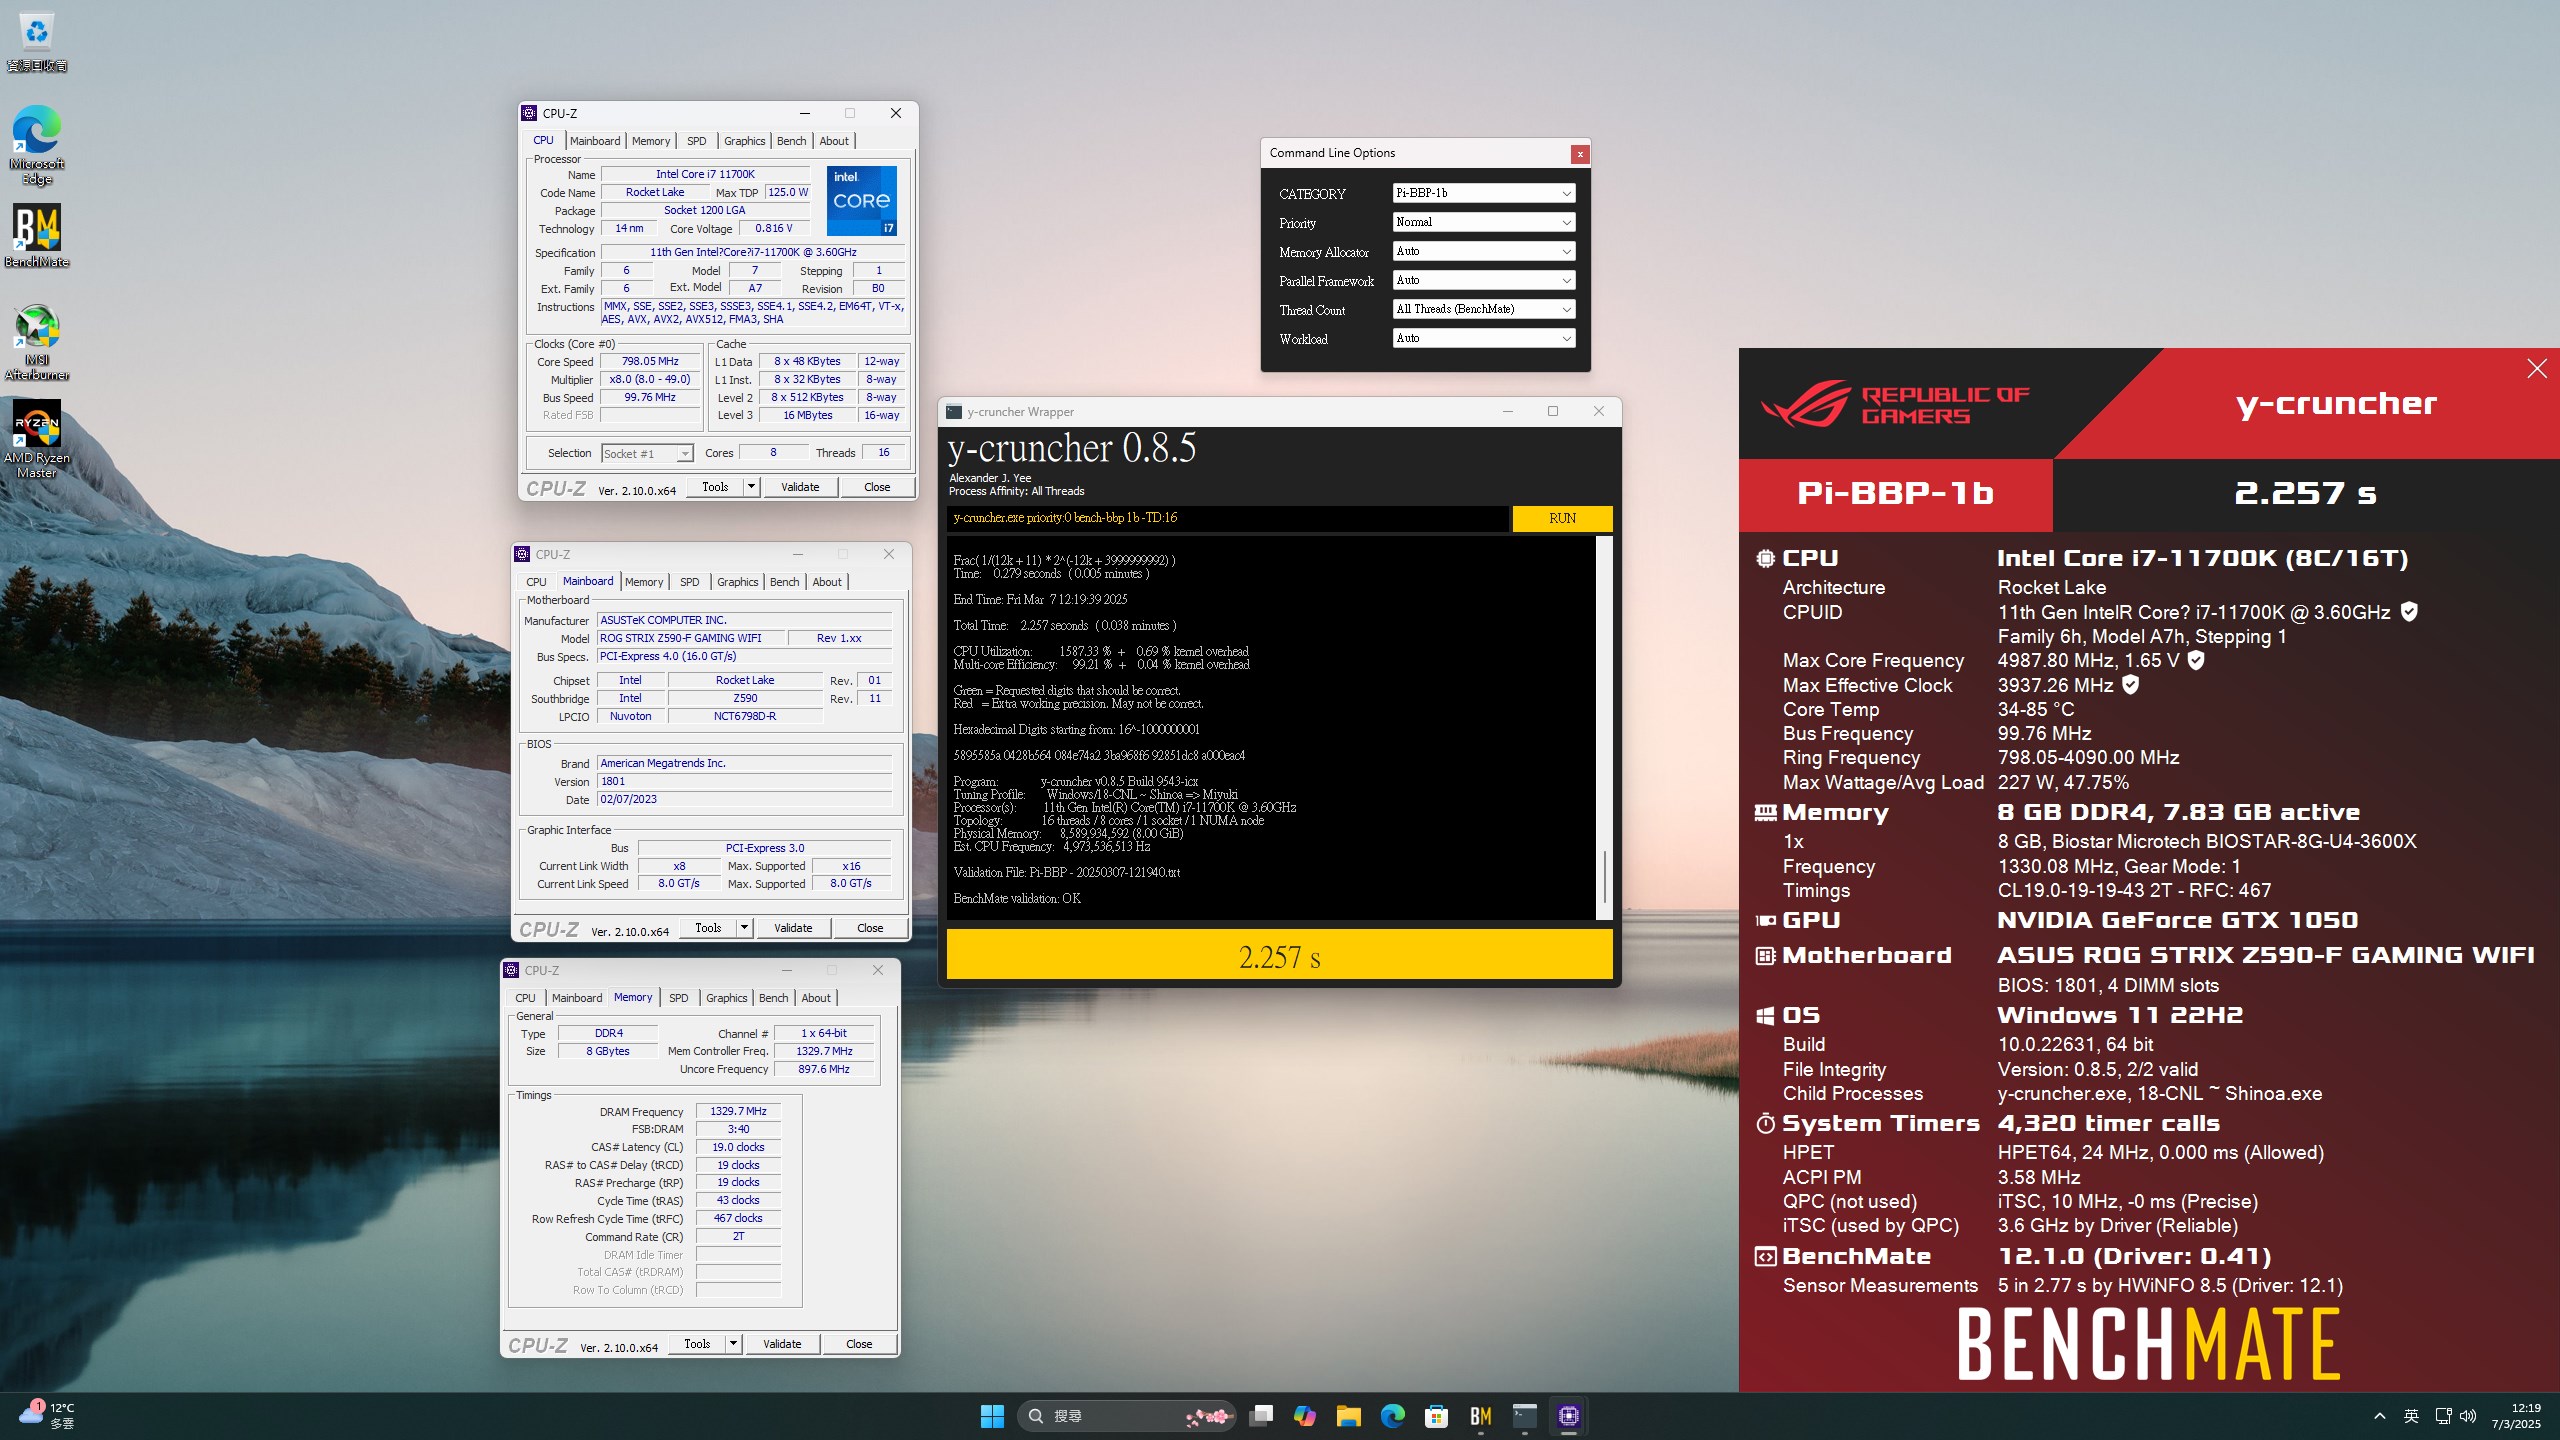
Task: Select SPD tab in the Memory CPU-Z window
Action: (x=679, y=998)
